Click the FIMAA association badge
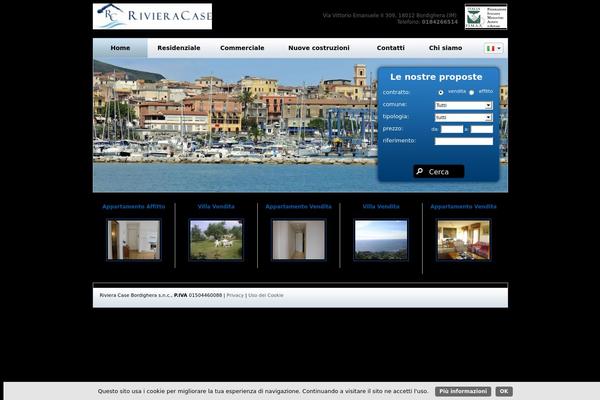 486,16
